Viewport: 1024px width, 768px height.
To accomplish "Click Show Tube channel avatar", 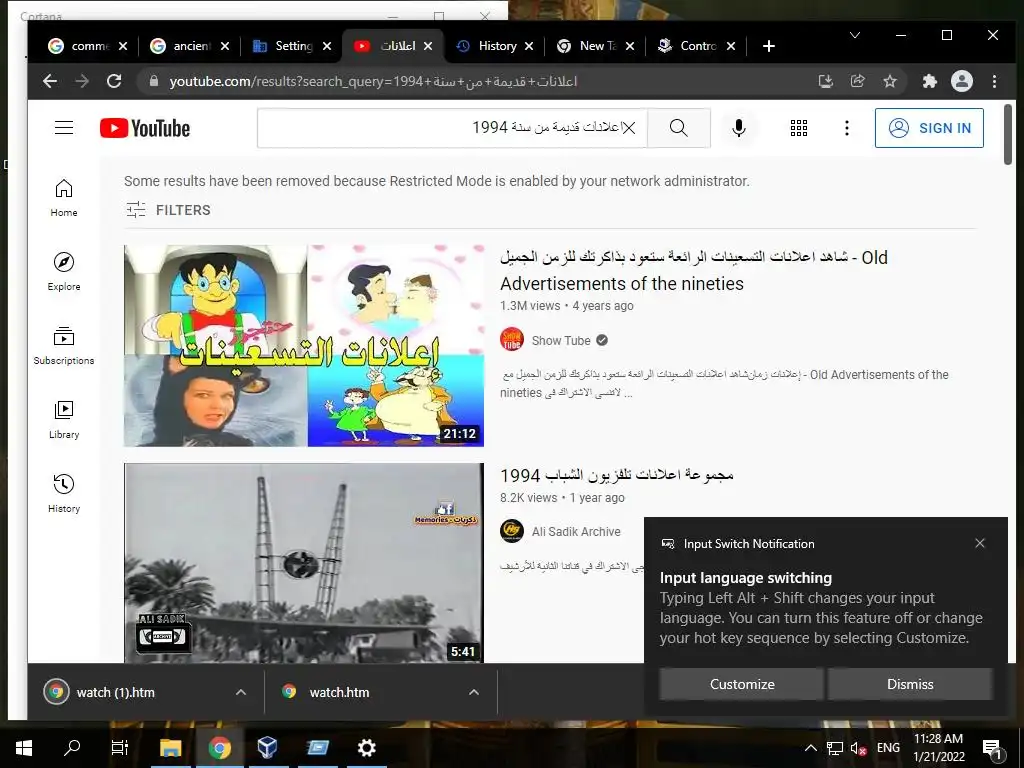I will pyautogui.click(x=512, y=340).
